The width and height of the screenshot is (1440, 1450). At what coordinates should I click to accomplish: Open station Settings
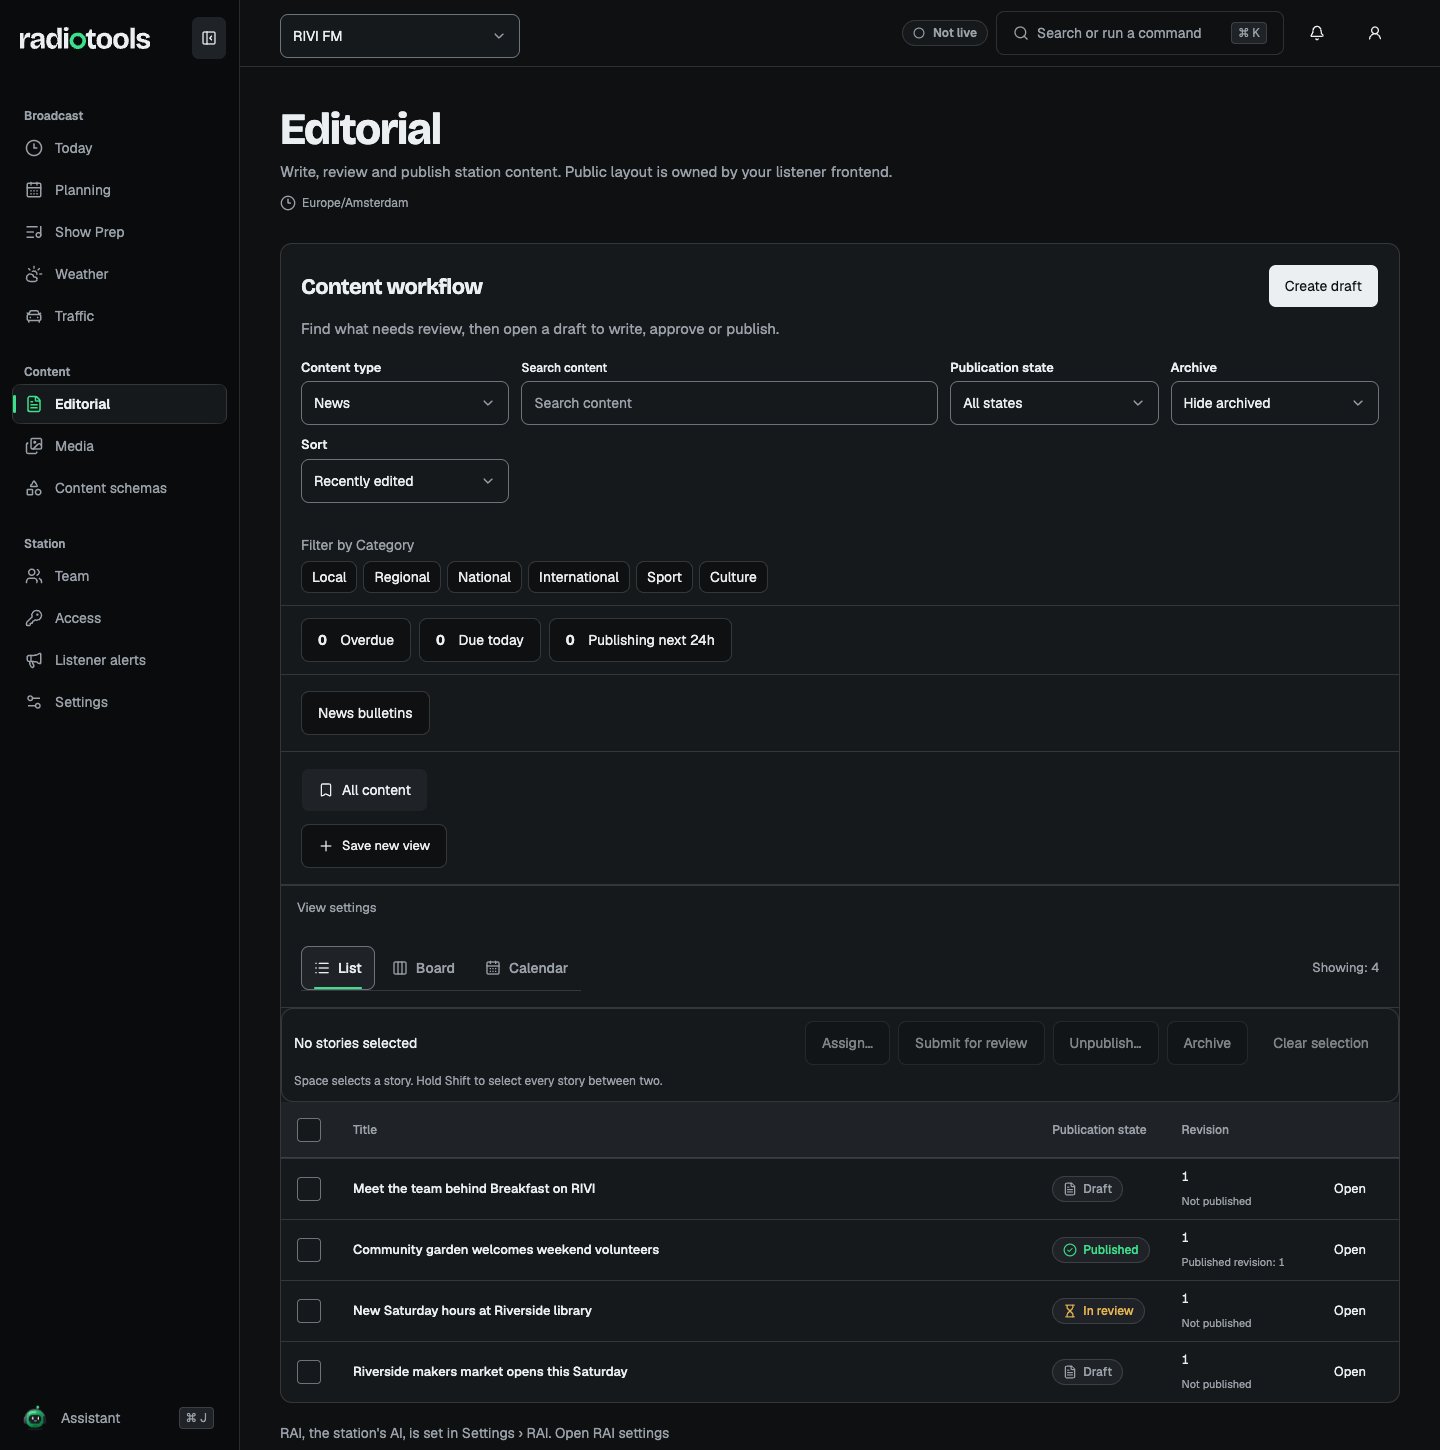(120, 702)
